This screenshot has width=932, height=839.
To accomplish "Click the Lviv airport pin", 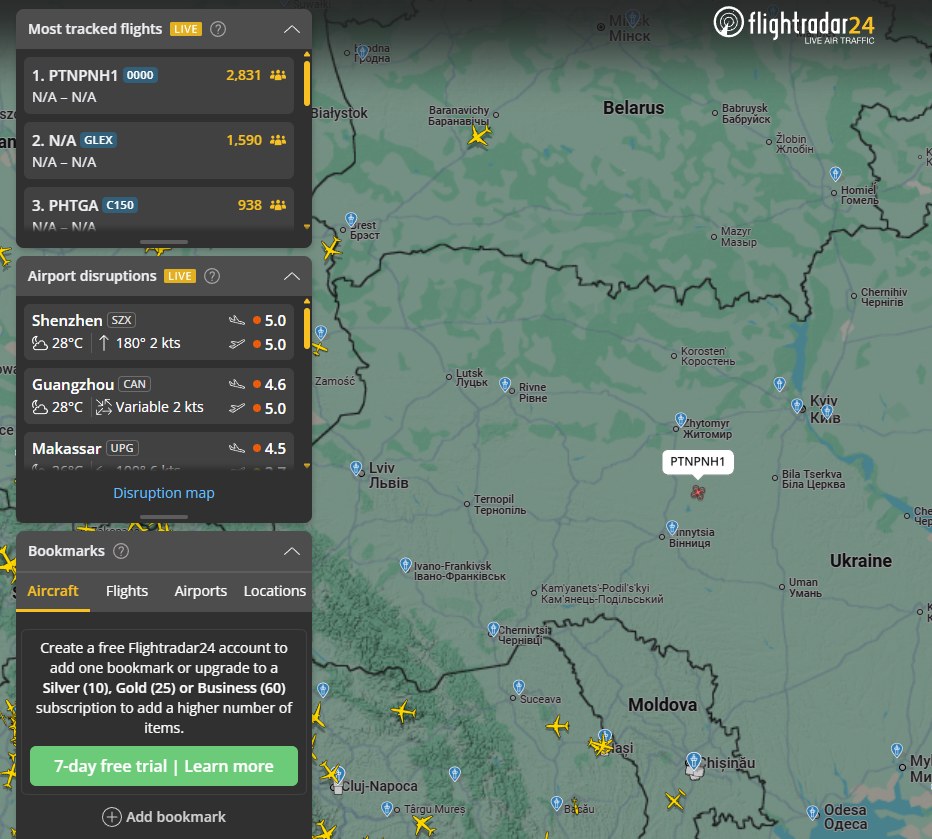I will coord(356,469).
